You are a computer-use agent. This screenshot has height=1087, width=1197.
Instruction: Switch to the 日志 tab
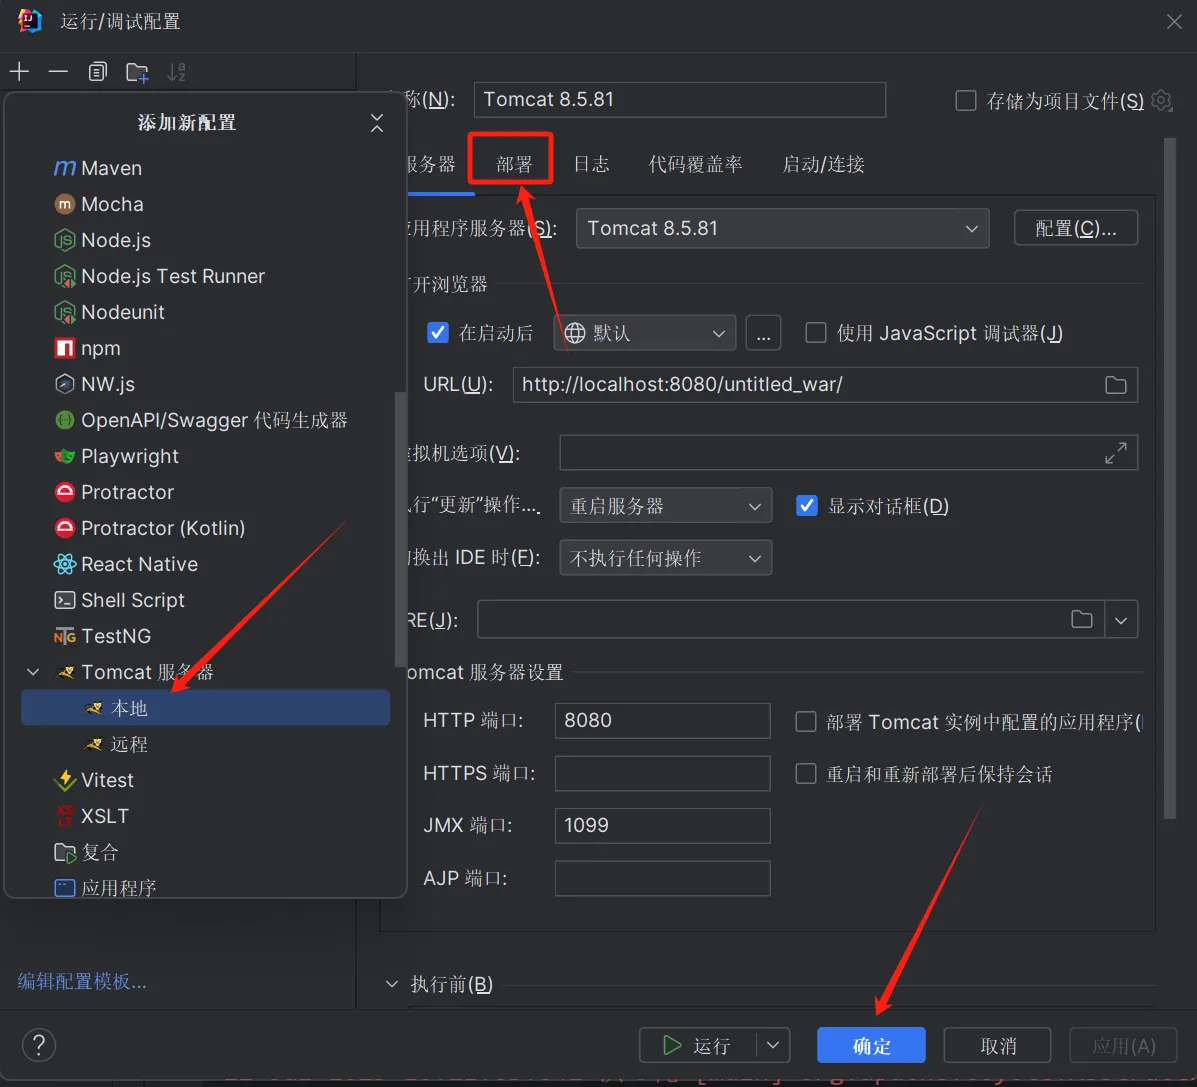(x=591, y=164)
